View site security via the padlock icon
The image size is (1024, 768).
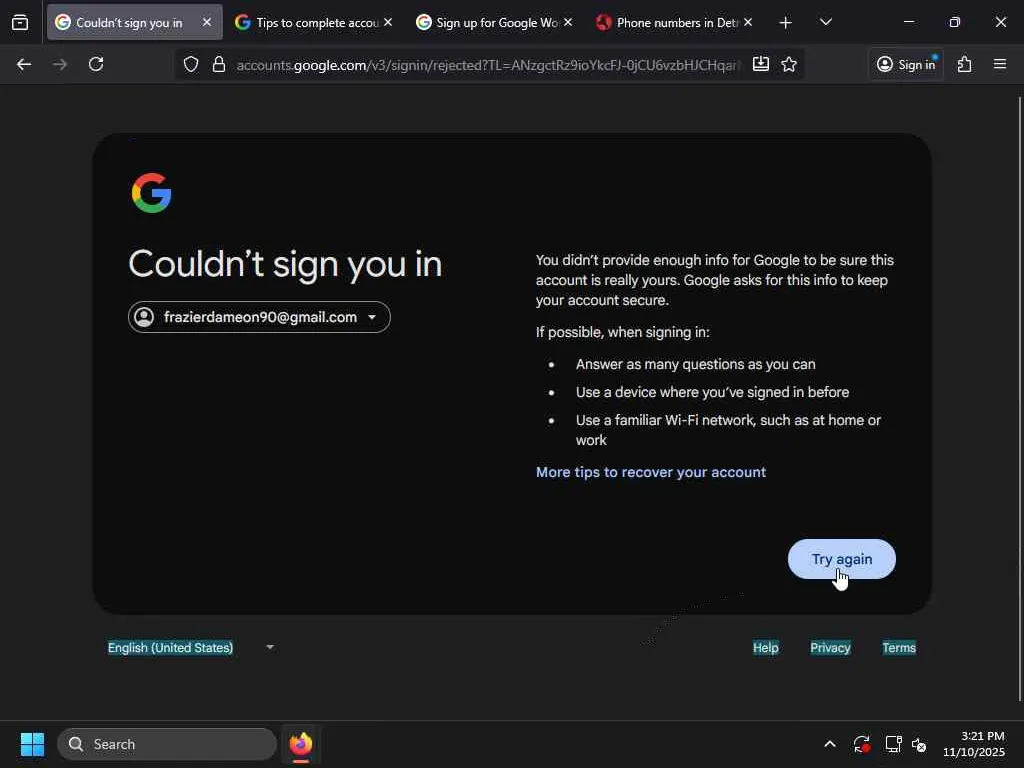click(x=219, y=64)
